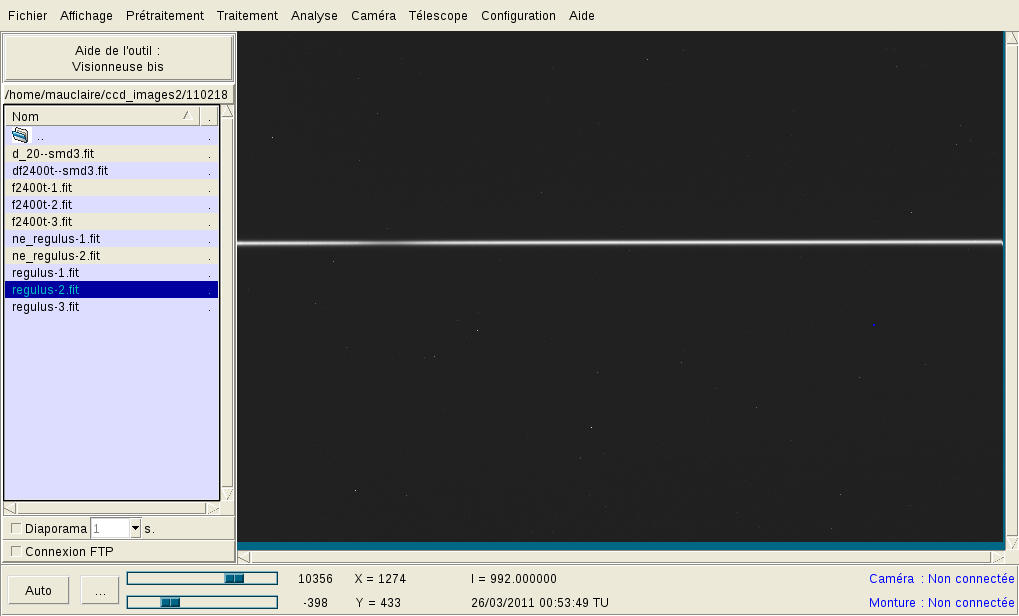Open the Fichier menu
Screen dimensions: 1019x616
(27, 16)
